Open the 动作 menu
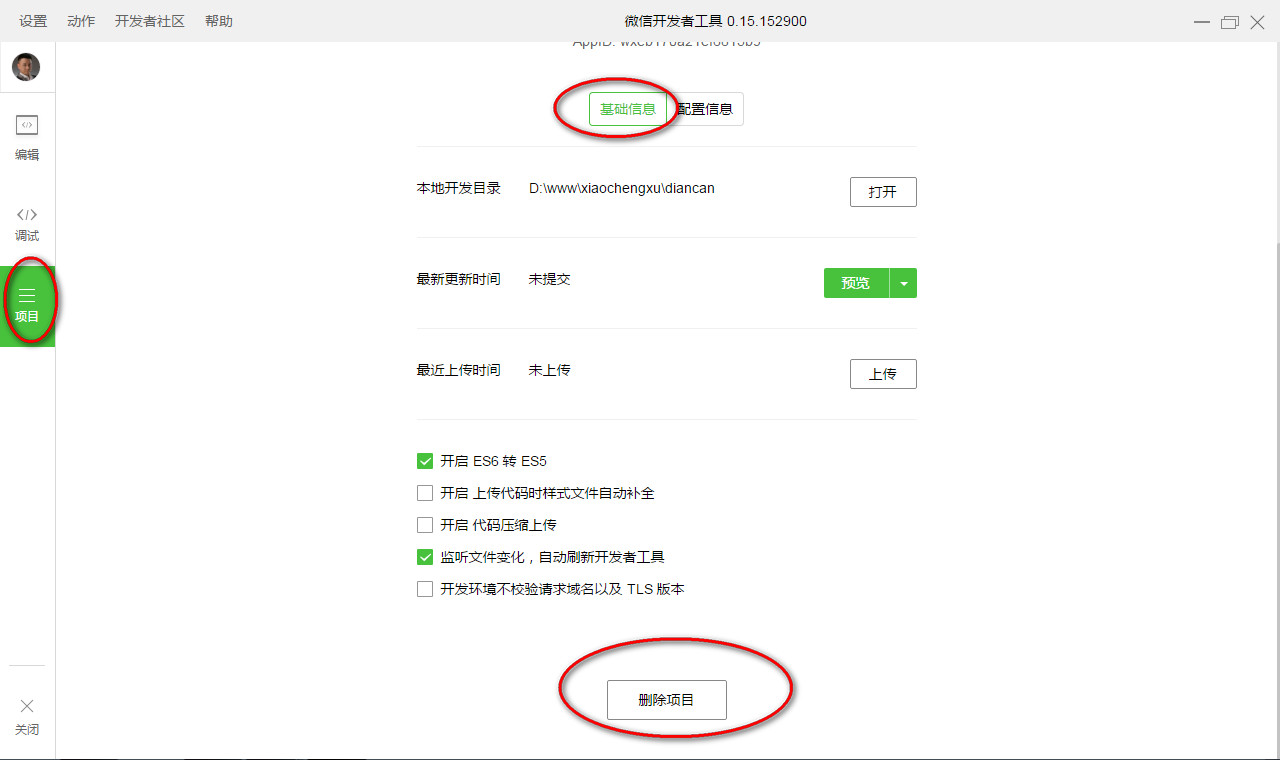Image resolution: width=1280 pixels, height=760 pixels. pos(81,21)
